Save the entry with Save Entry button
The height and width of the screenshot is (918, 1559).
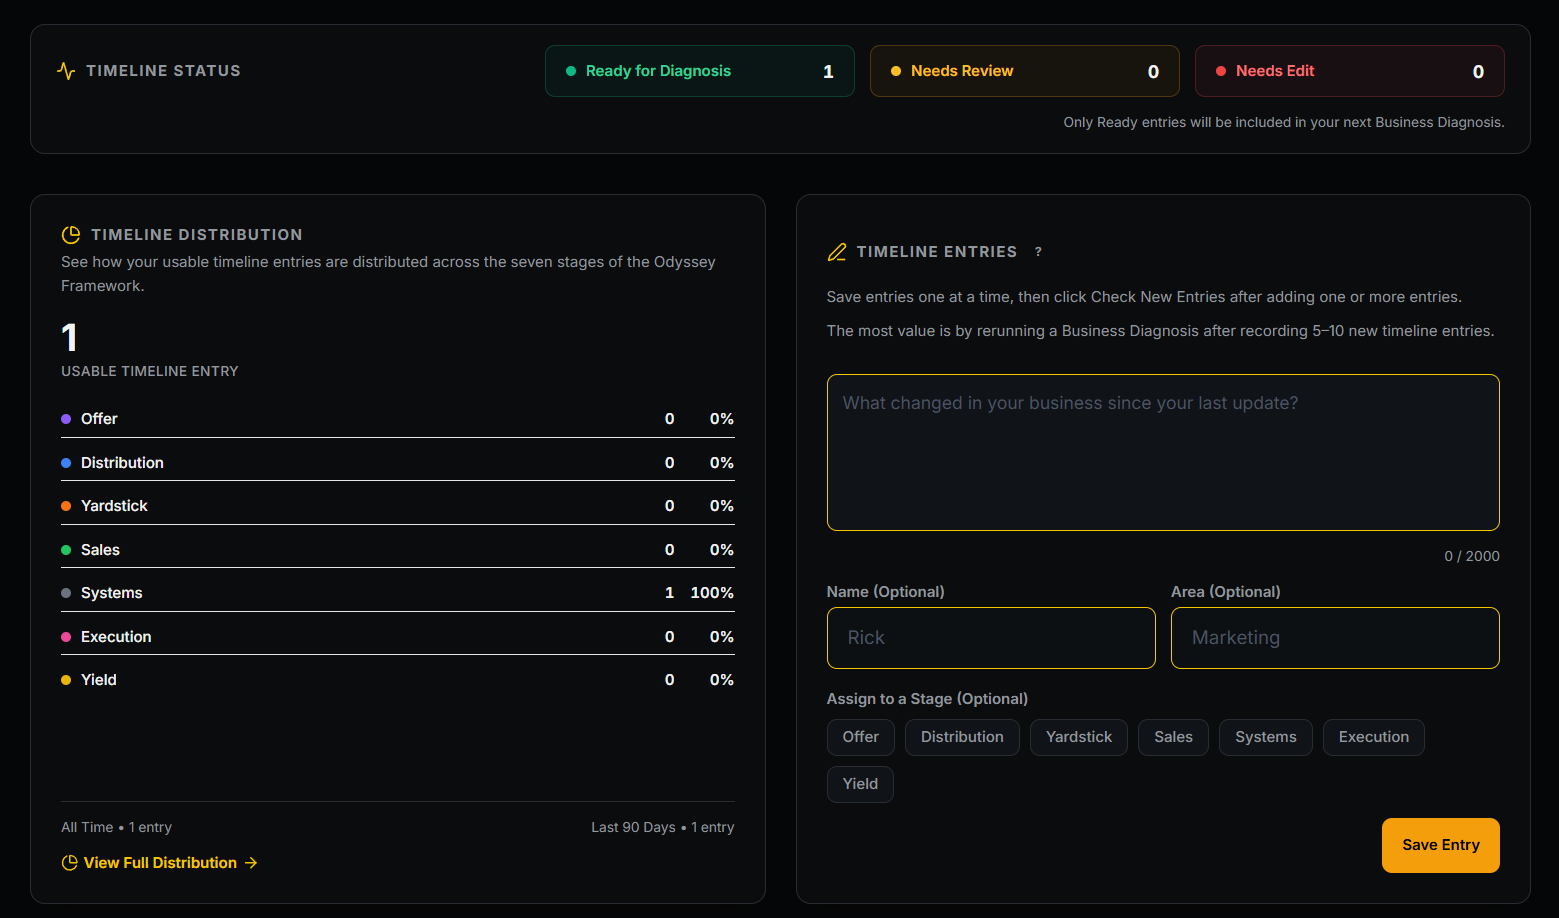pos(1441,845)
